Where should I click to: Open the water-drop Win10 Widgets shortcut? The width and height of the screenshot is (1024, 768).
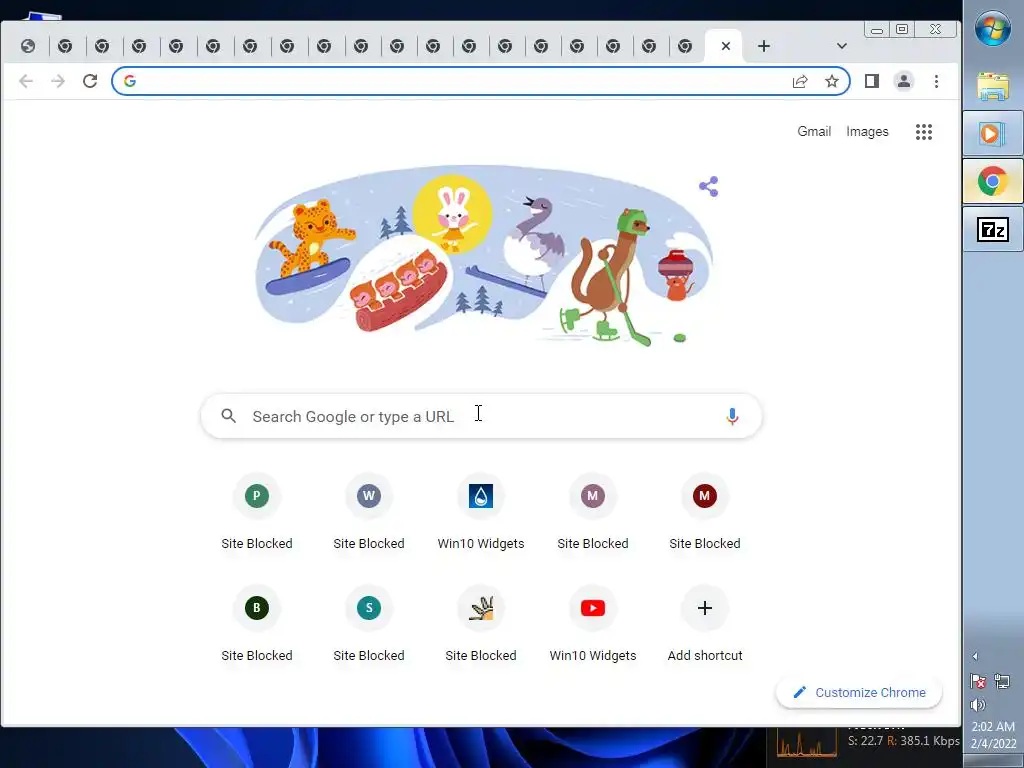pyautogui.click(x=481, y=513)
